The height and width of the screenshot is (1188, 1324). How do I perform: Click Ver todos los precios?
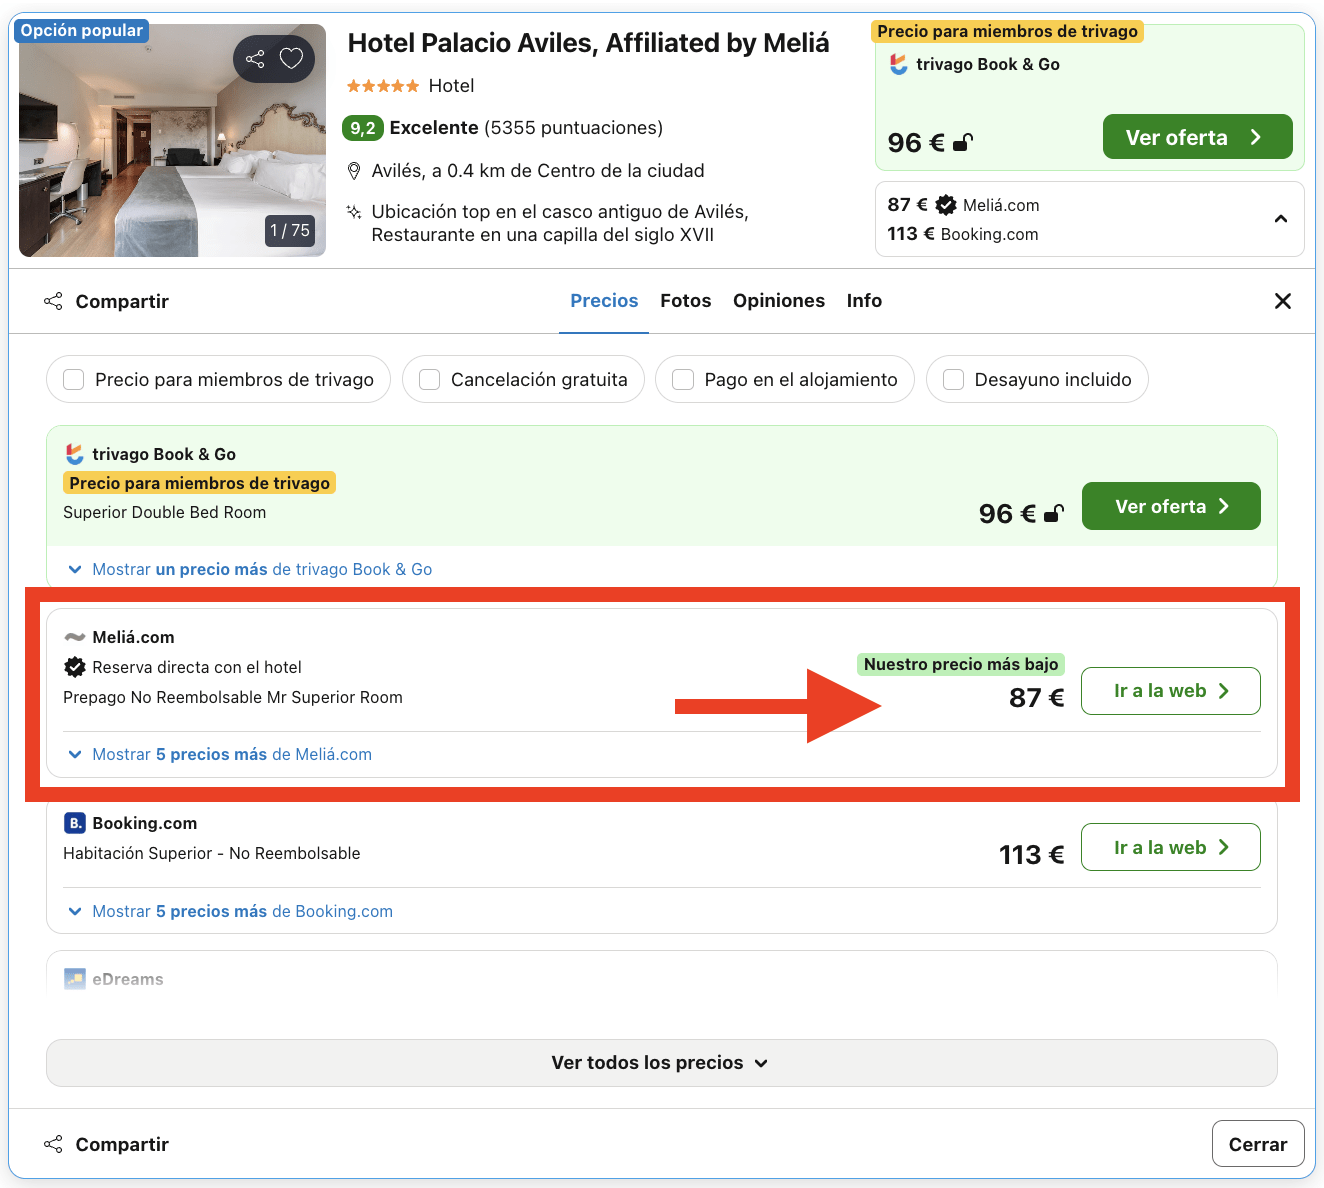click(661, 1062)
